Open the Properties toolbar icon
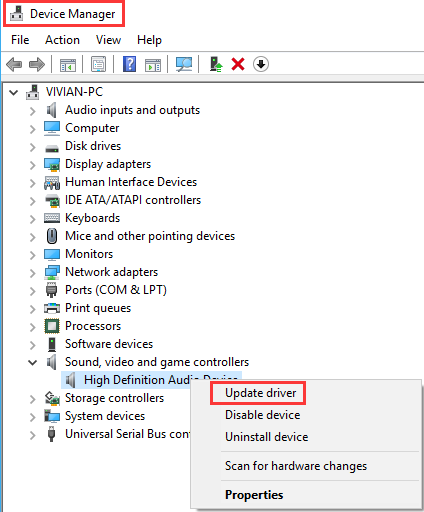Viewport: 424px width, 512px height. [98, 64]
